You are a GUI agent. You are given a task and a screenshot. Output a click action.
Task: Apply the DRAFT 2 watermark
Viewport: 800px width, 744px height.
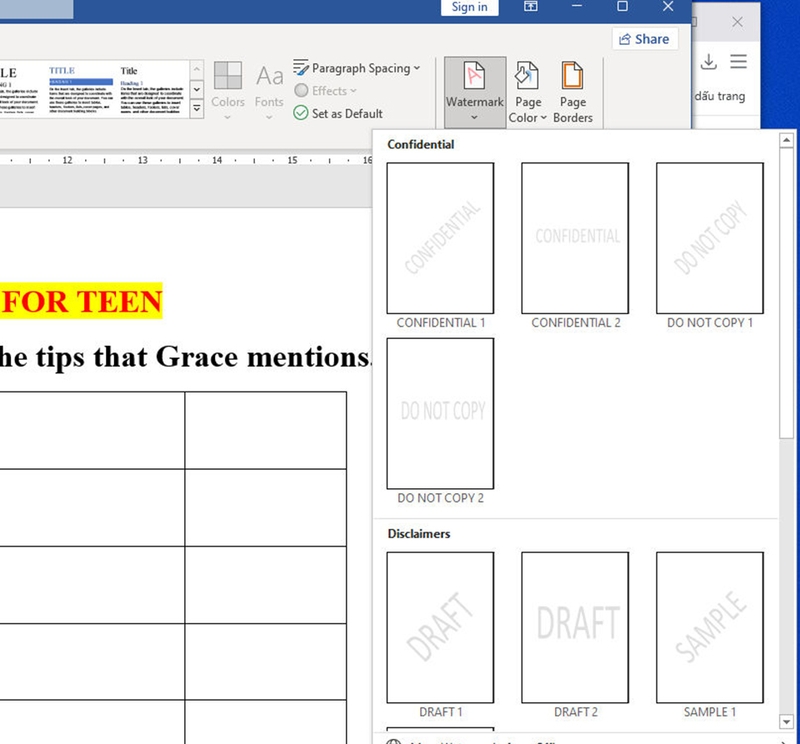coord(575,627)
